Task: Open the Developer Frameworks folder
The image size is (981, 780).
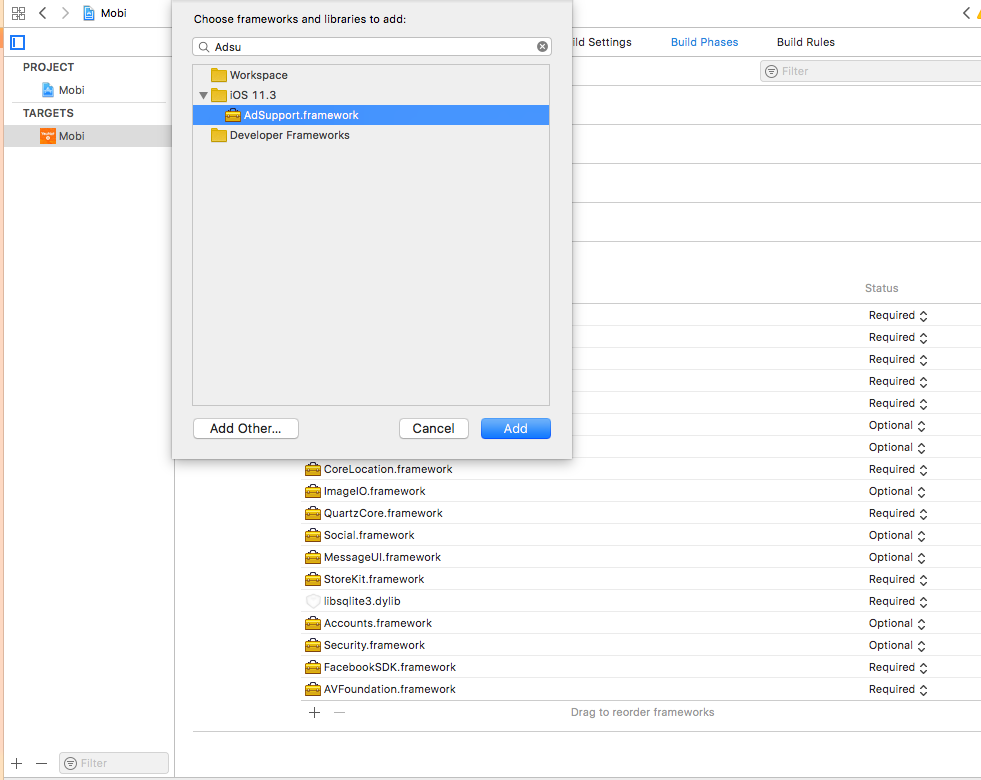Action: (289, 135)
